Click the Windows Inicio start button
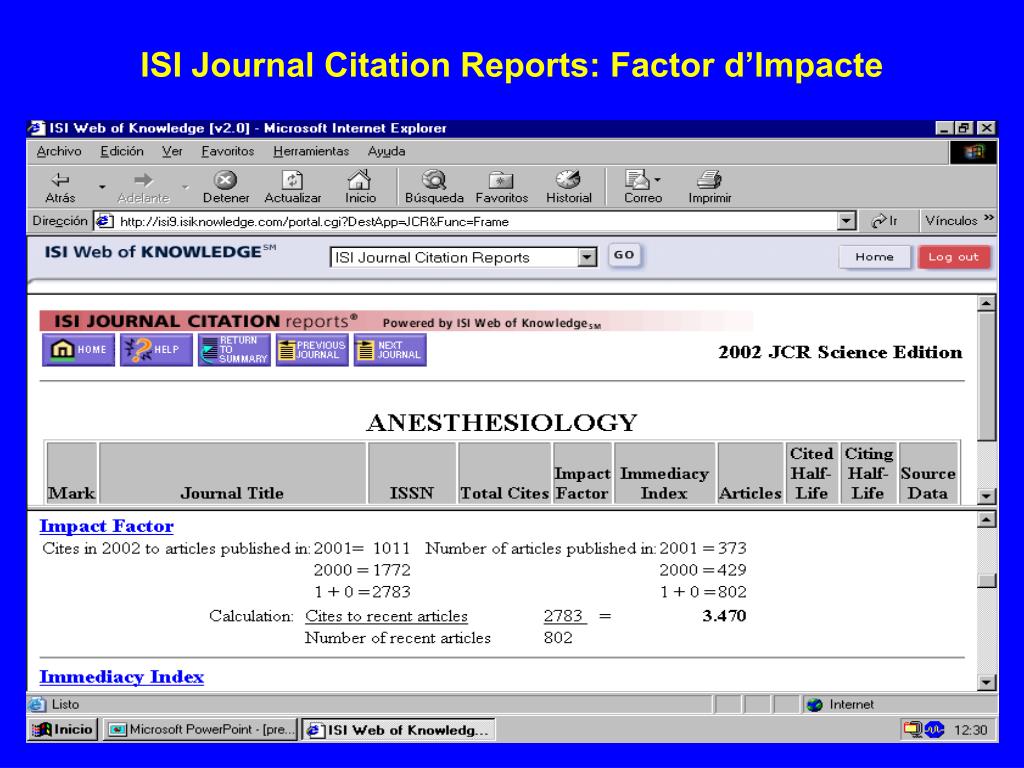 tap(63, 729)
